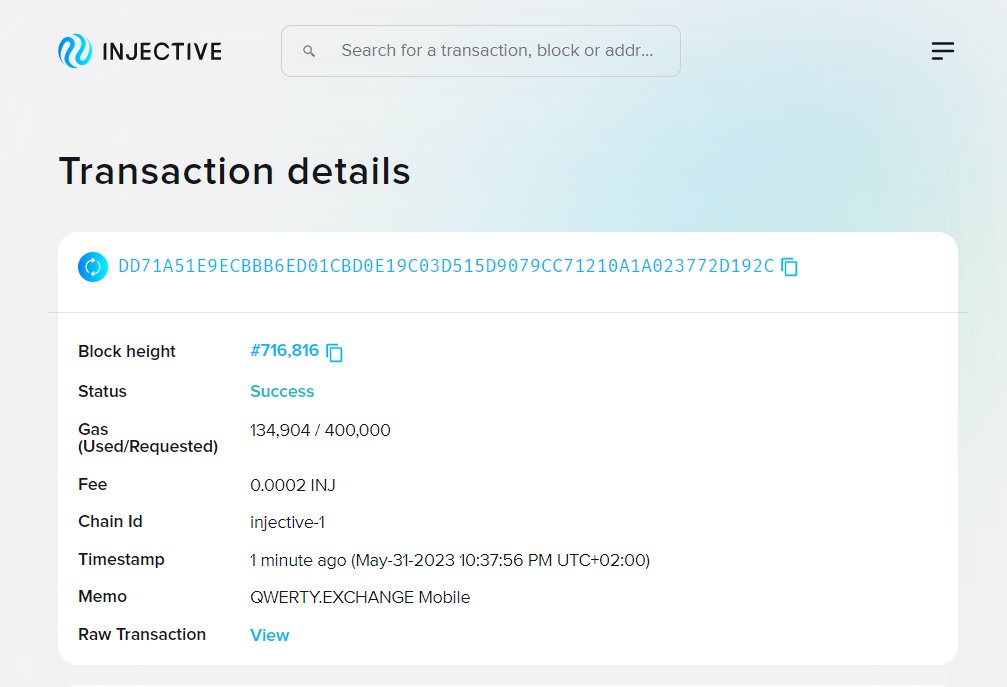Select the gas value 134,904 / 400,000

pyautogui.click(x=320, y=430)
